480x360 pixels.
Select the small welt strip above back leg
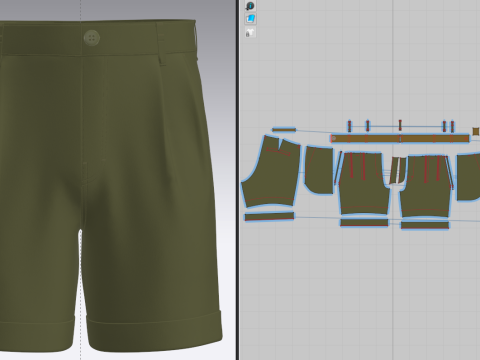point(284,130)
